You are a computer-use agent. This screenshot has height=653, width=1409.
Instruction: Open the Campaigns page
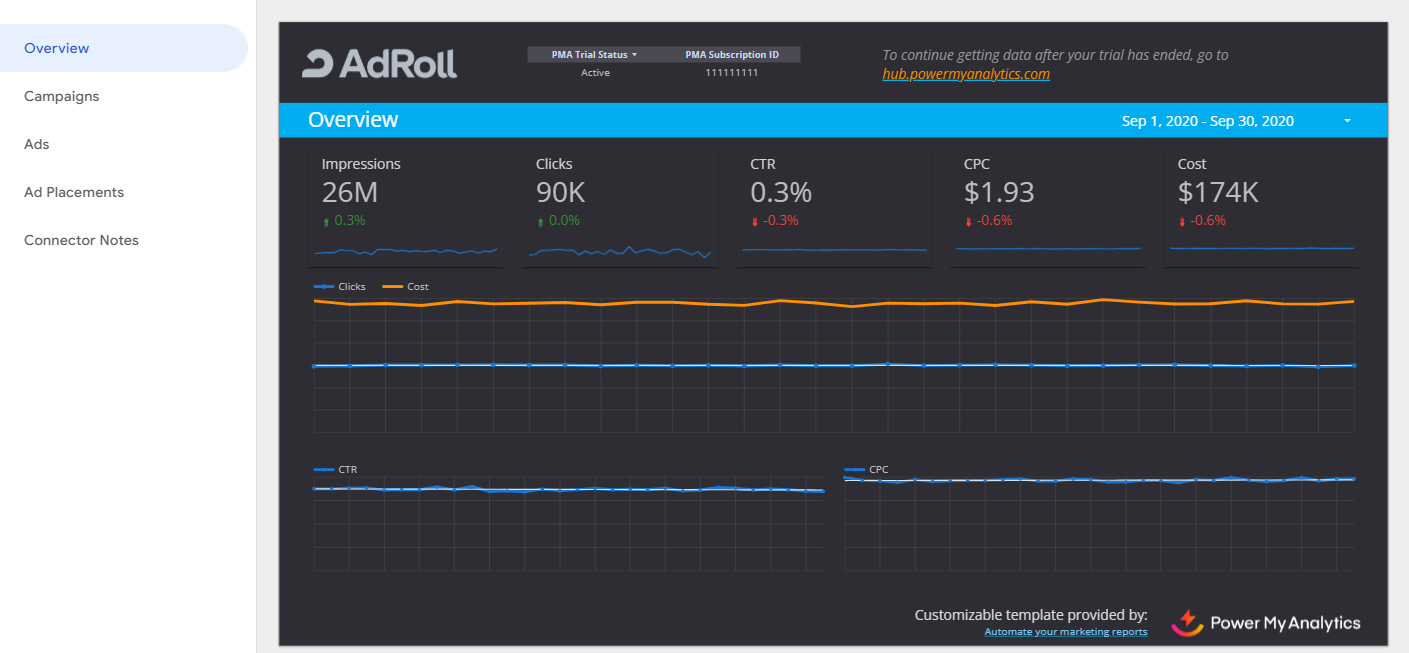point(61,96)
